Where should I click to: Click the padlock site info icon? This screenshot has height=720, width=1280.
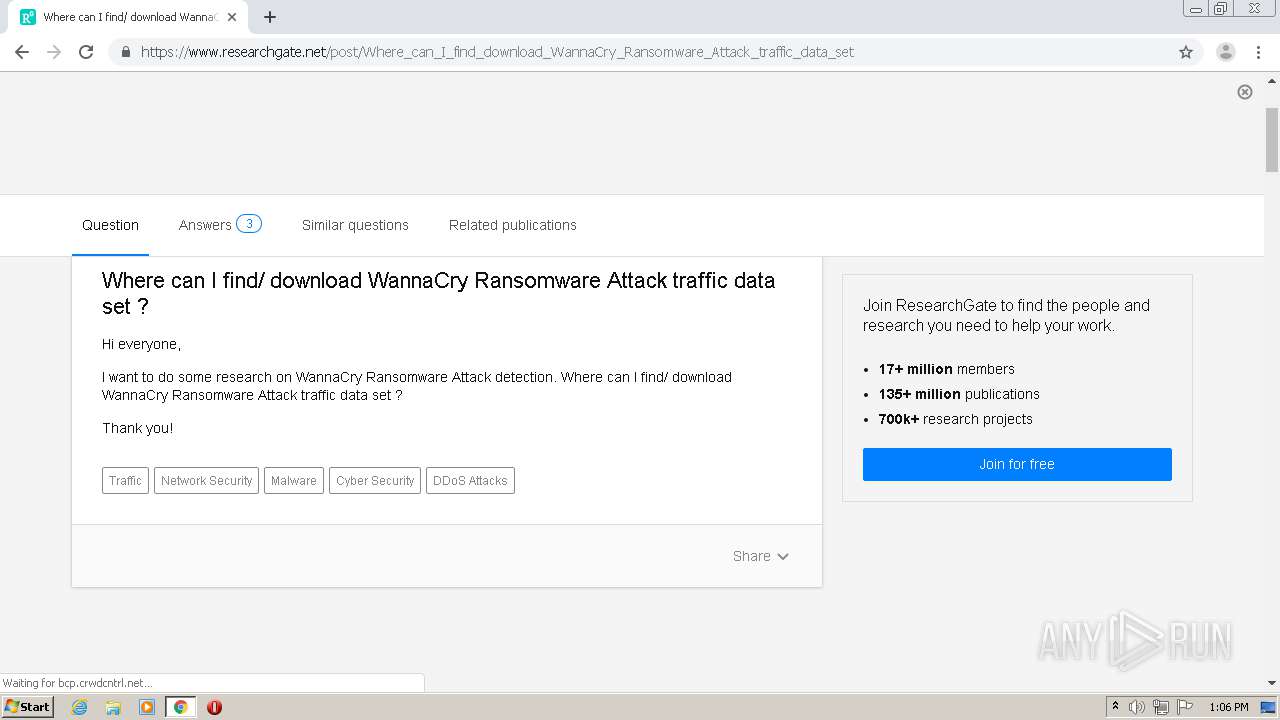coord(126,52)
